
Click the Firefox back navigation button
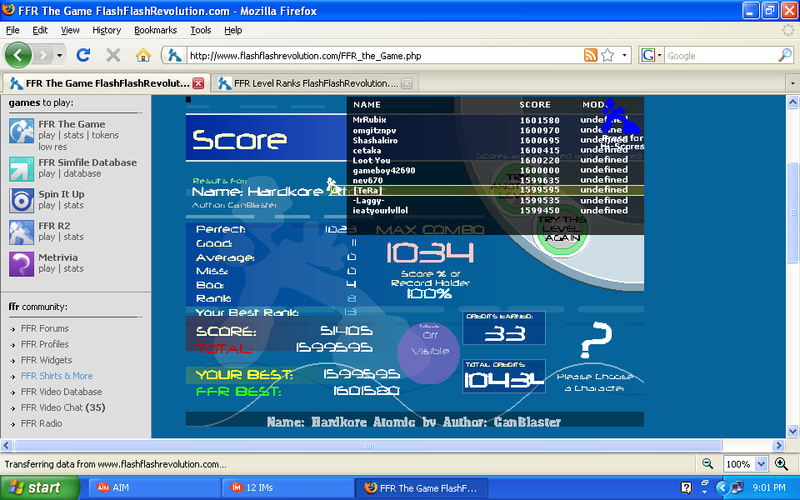tap(20, 55)
